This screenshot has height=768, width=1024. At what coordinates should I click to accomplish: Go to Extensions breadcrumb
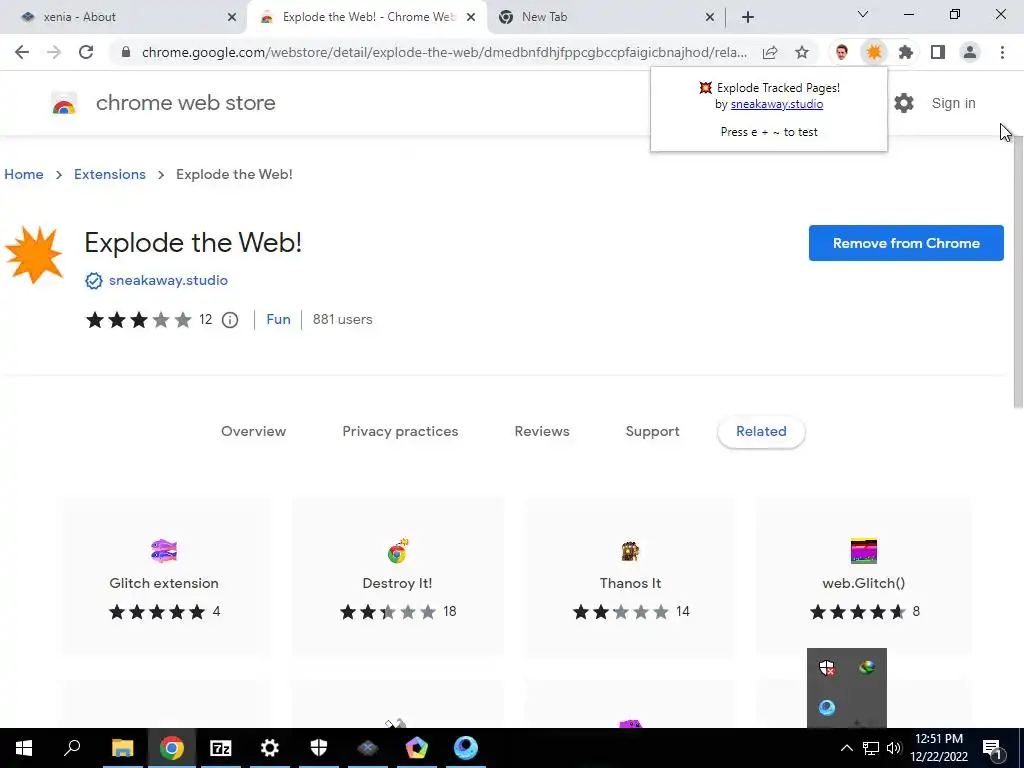click(x=110, y=174)
